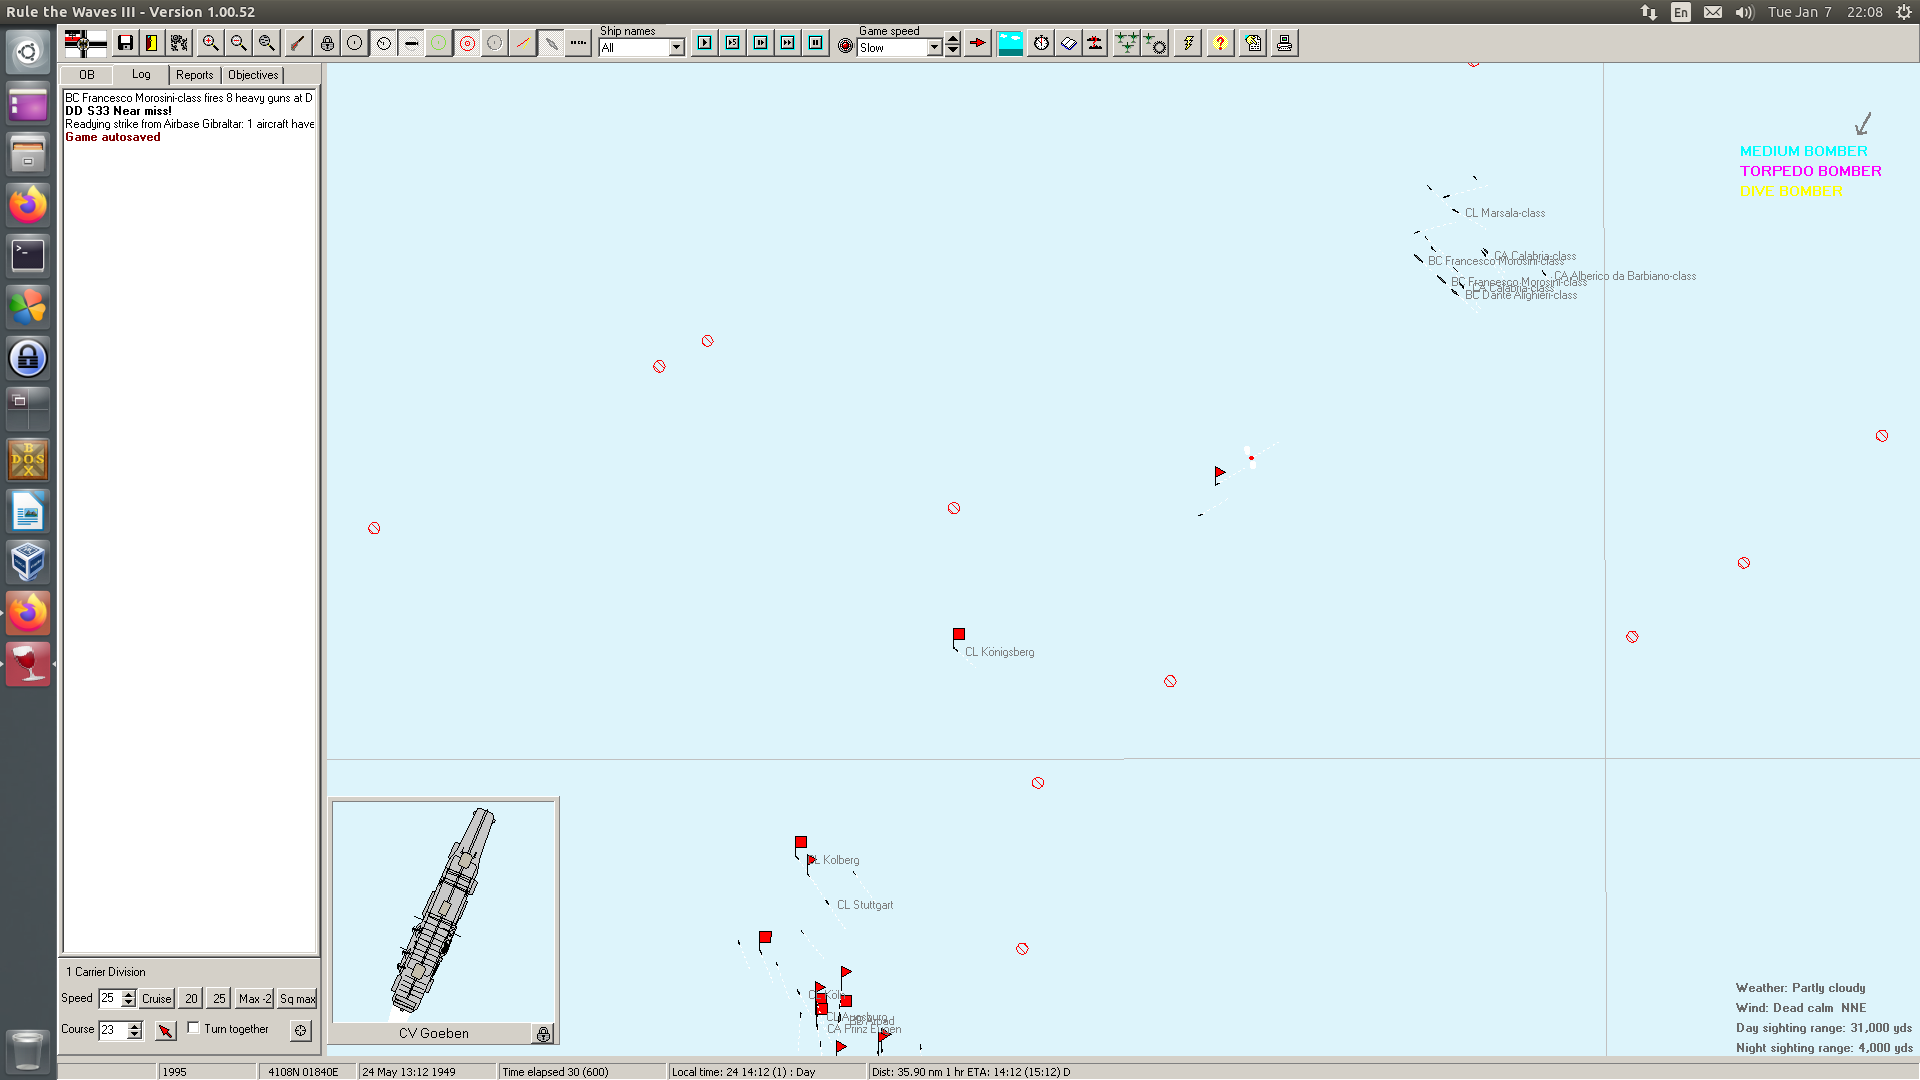Screen dimensions: 1920x1080
Task: Click the red cursor arrow course button
Action: pos(166,1030)
